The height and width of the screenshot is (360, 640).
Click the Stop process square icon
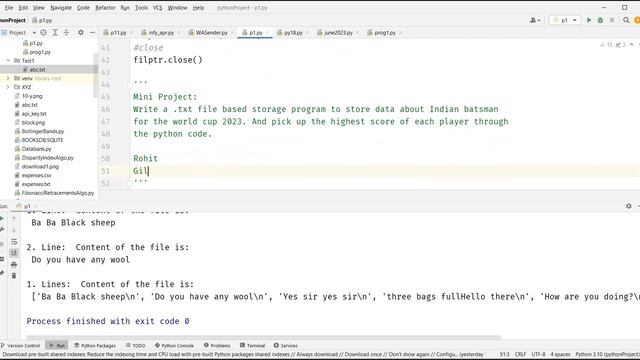coord(611,20)
